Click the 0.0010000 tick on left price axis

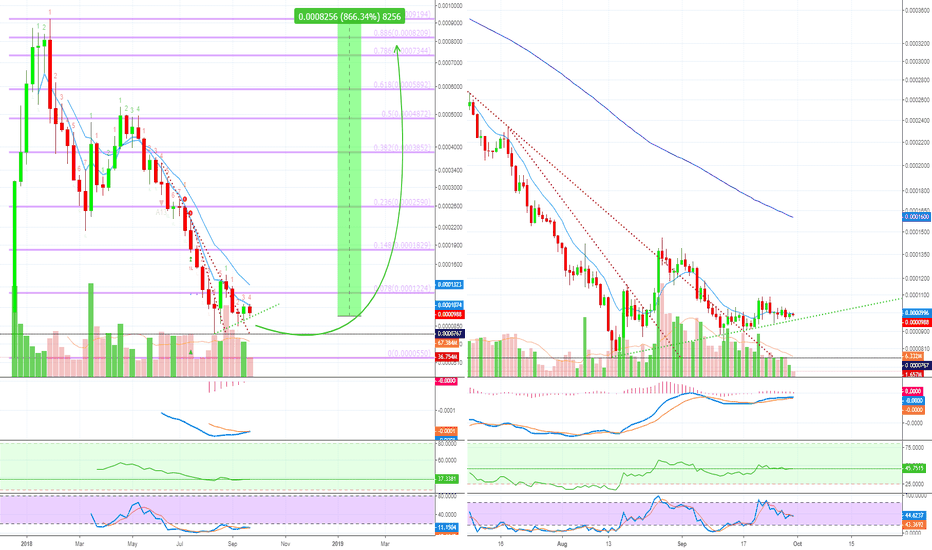449,6
